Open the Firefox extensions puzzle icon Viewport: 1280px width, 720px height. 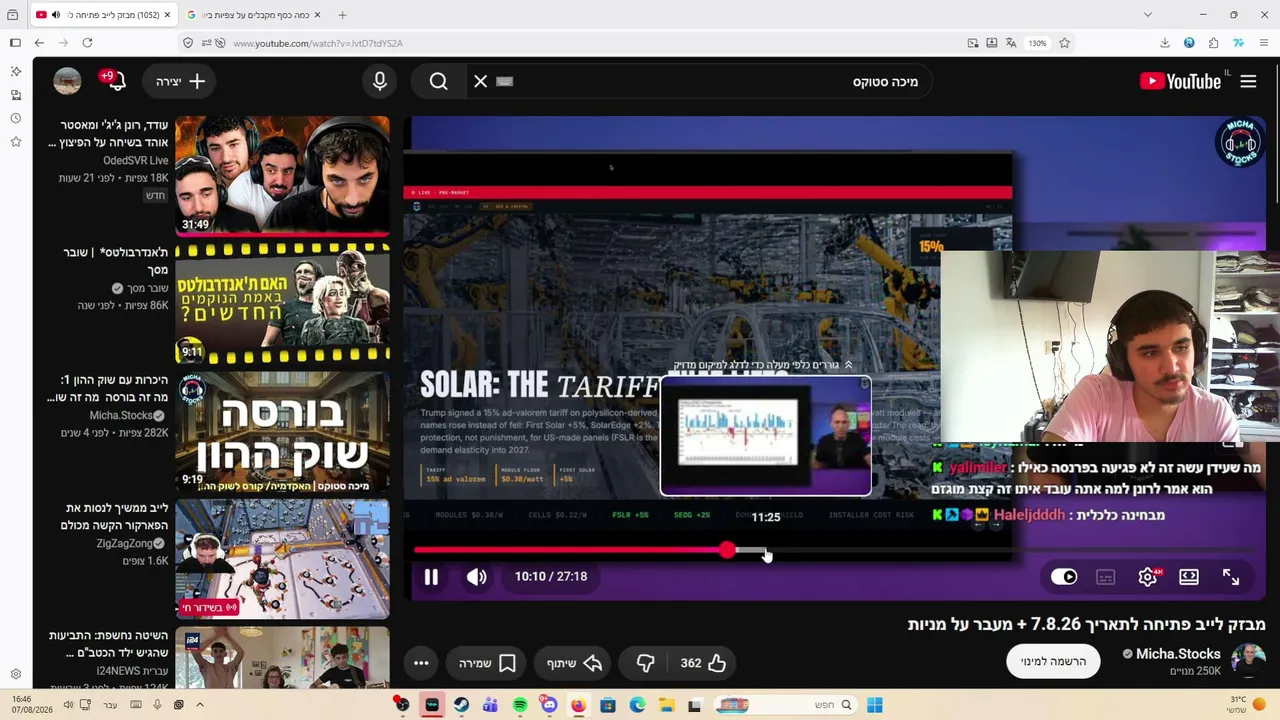[1214, 43]
